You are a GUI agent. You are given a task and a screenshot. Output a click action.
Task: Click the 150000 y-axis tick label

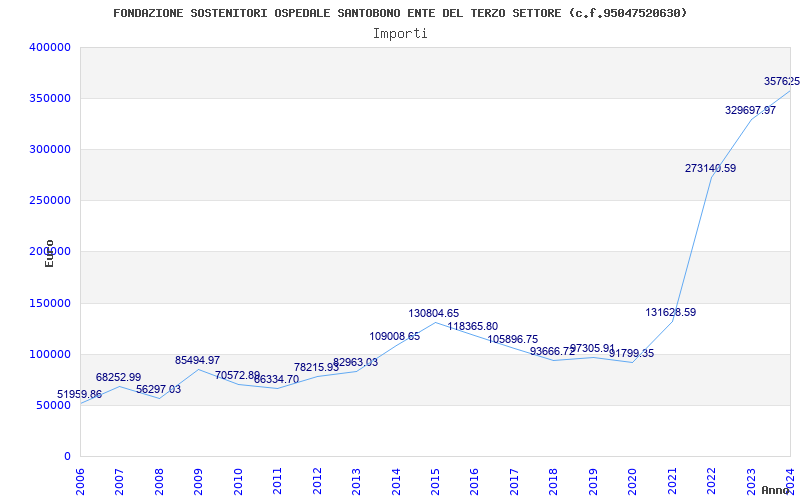pyautogui.click(x=49, y=303)
